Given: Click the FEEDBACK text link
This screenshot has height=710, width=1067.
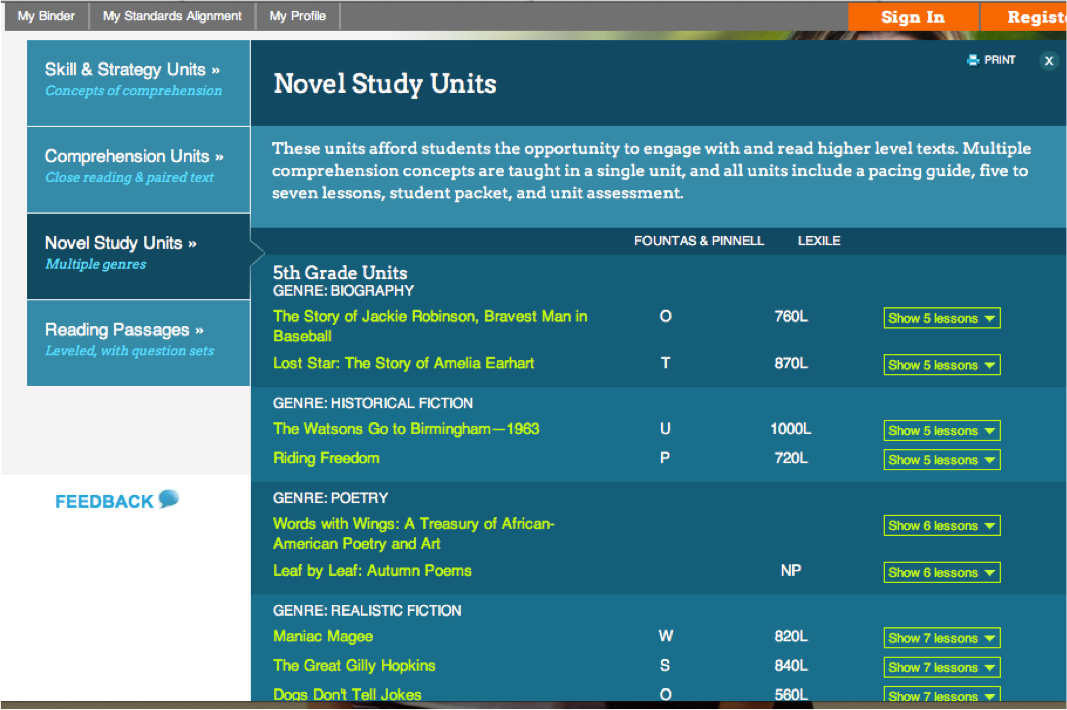Looking at the screenshot, I should [104, 502].
